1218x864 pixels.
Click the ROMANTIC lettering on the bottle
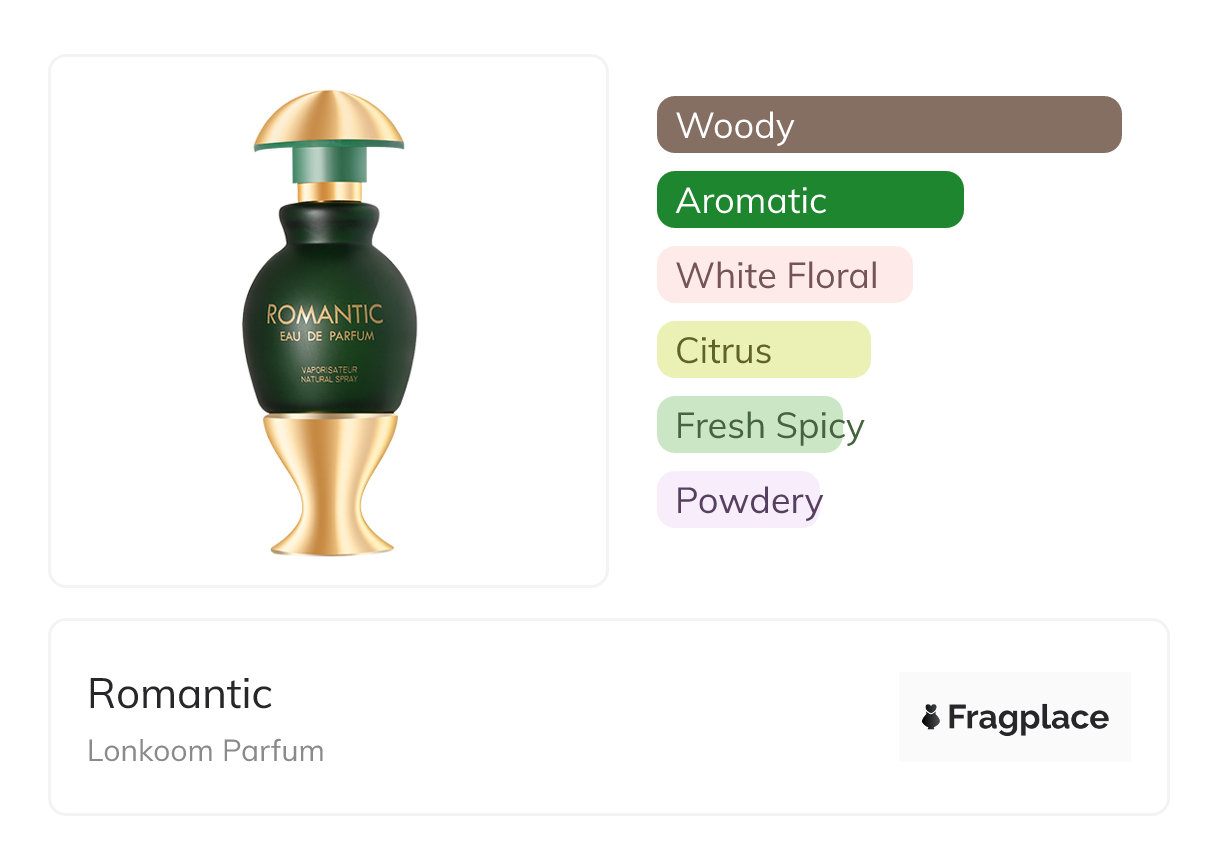pos(325,315)
